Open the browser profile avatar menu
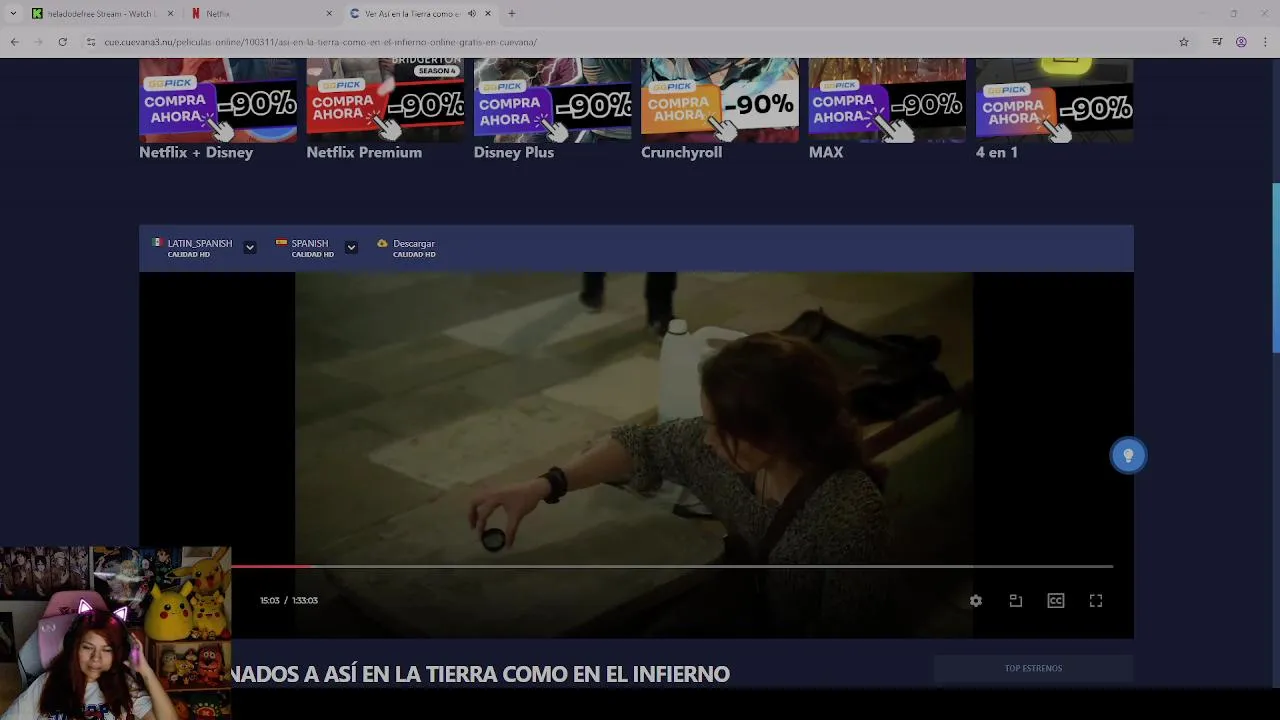 [1241, 42]
